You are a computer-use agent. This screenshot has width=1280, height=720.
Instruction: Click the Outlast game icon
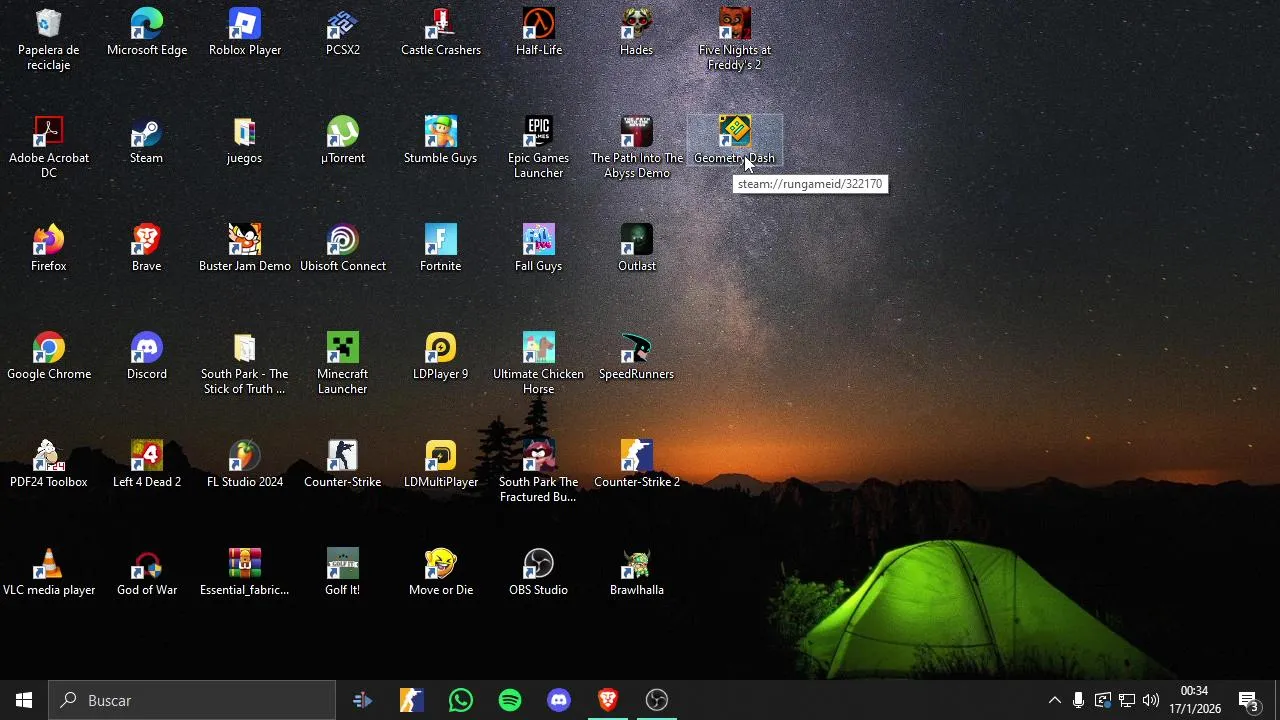pos(636,249)
